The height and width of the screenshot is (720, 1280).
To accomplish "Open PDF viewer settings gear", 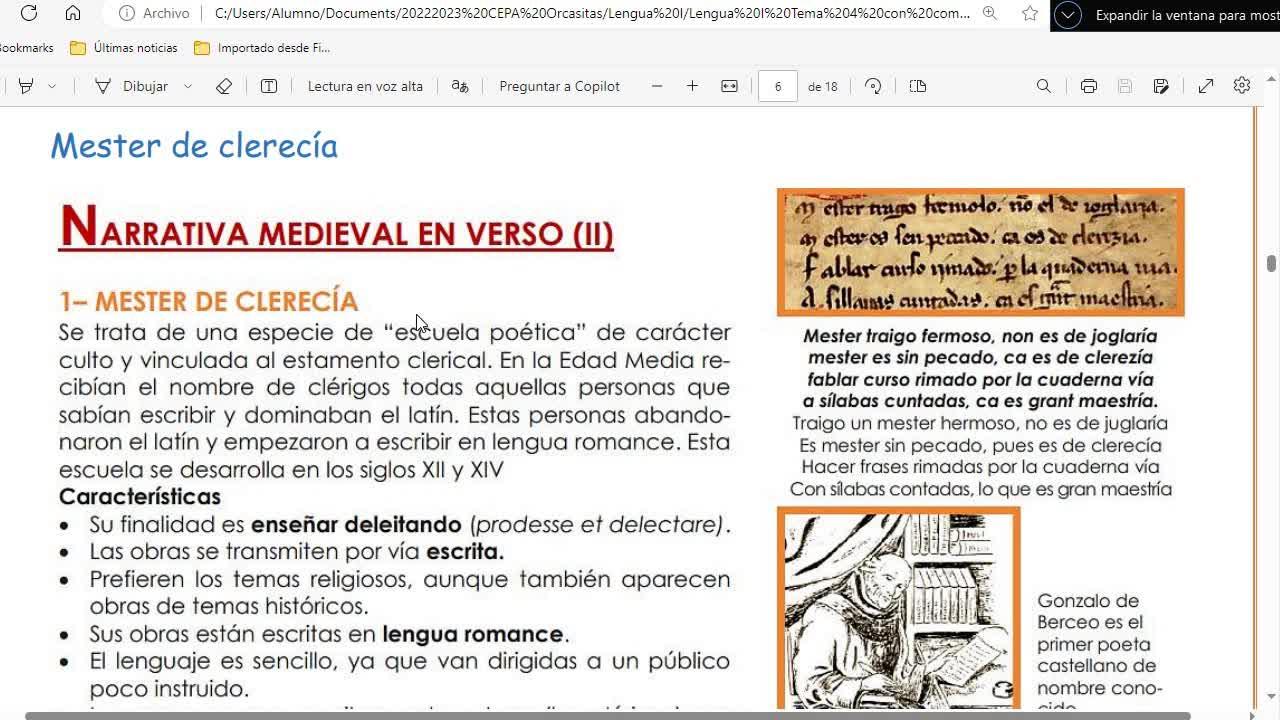I will pos(1242,86).
